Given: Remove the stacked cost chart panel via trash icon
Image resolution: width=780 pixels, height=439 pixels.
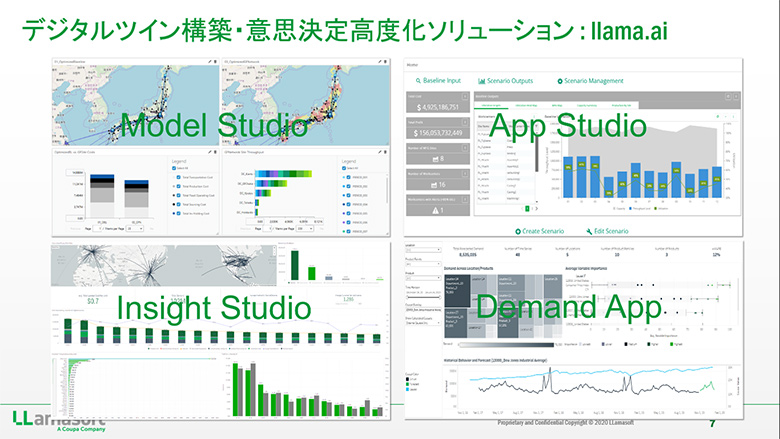Looking at the screenshot, I should pyautogui.click(x=215, y=152).
